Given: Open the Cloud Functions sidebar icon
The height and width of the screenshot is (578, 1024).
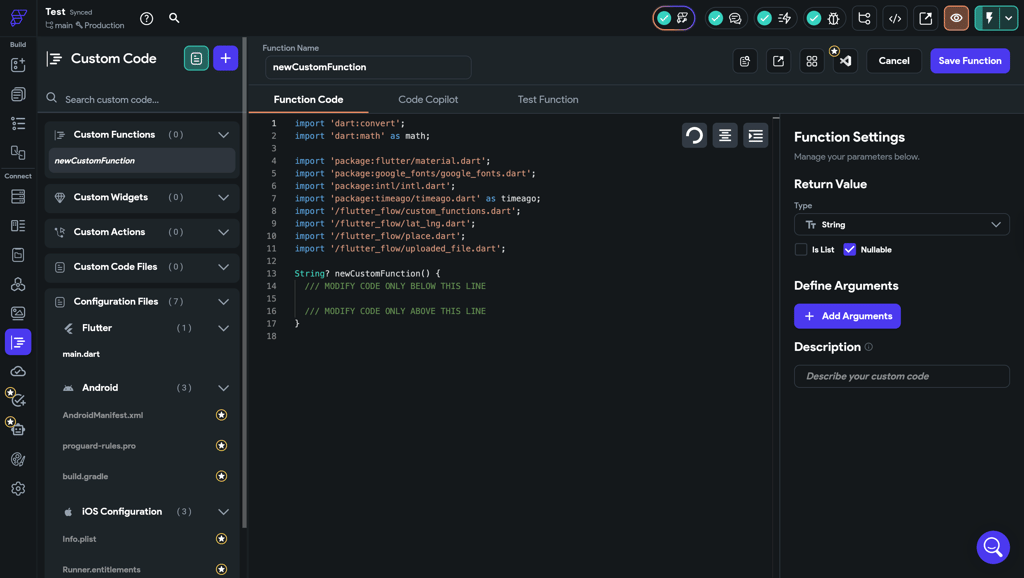Looking at the screenshot, I should point(18,371).
